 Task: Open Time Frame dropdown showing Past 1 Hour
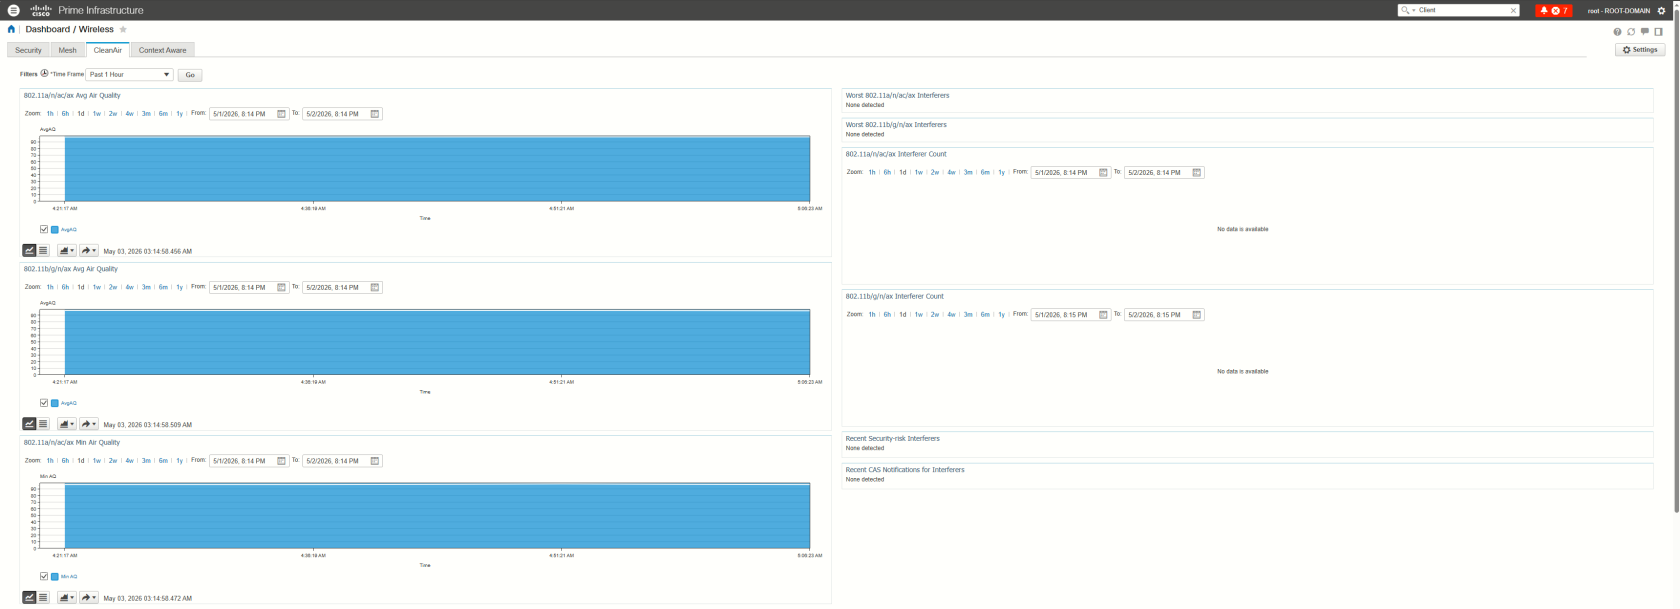129,75
